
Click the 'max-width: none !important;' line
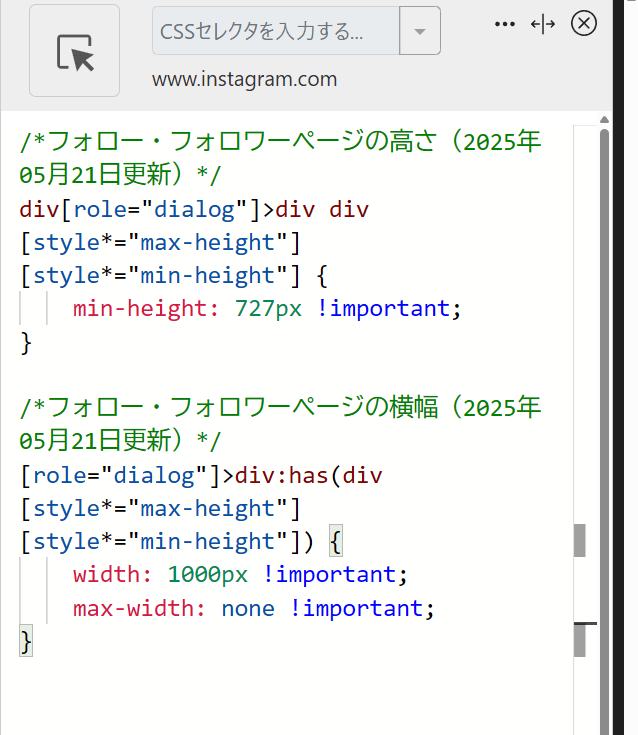click(254, 608)
